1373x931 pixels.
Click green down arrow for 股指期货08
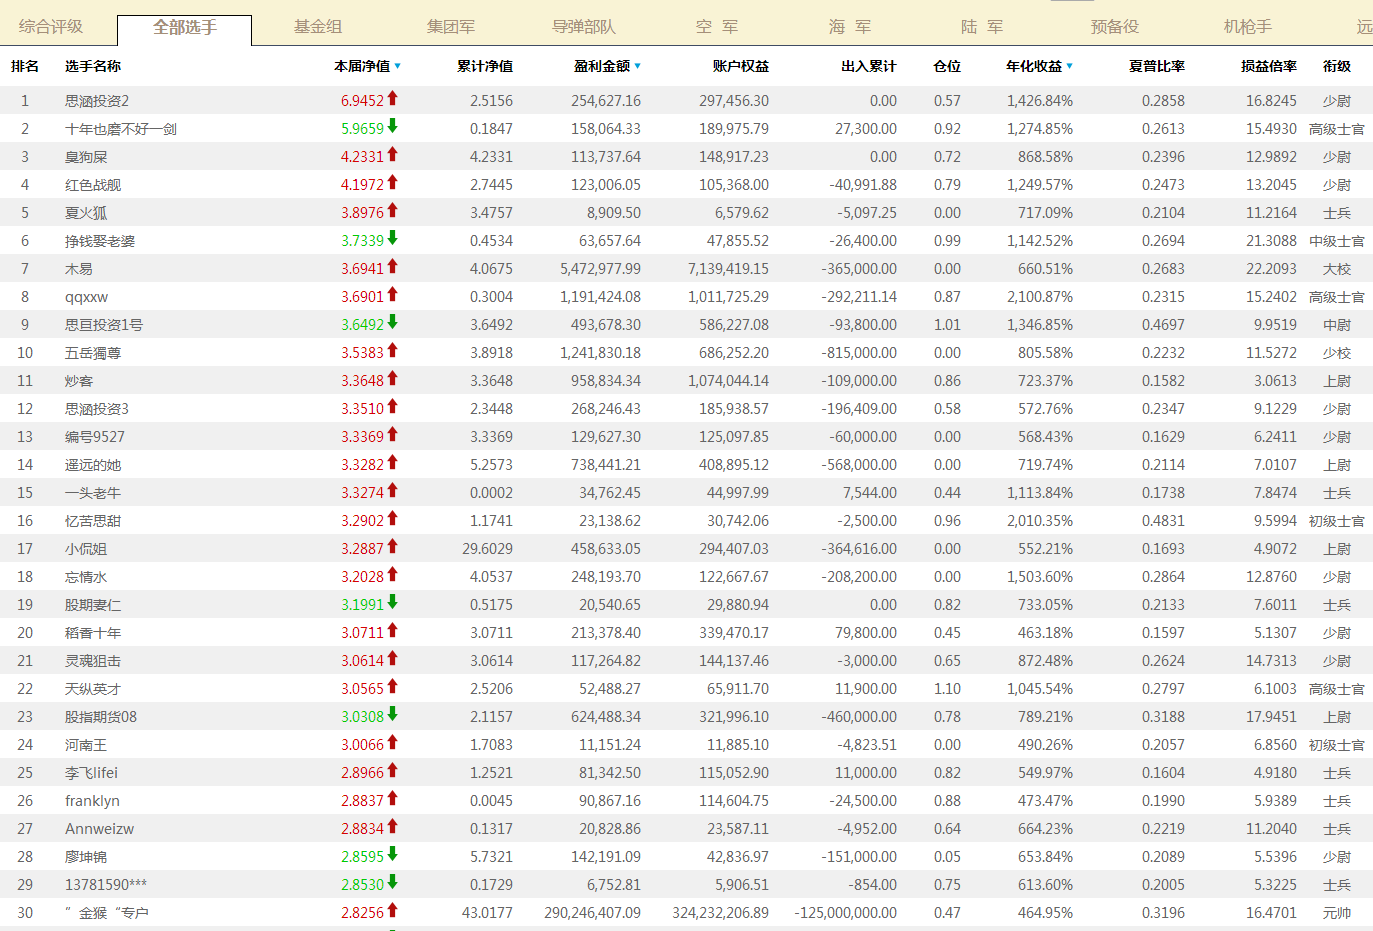click(393, 714)
